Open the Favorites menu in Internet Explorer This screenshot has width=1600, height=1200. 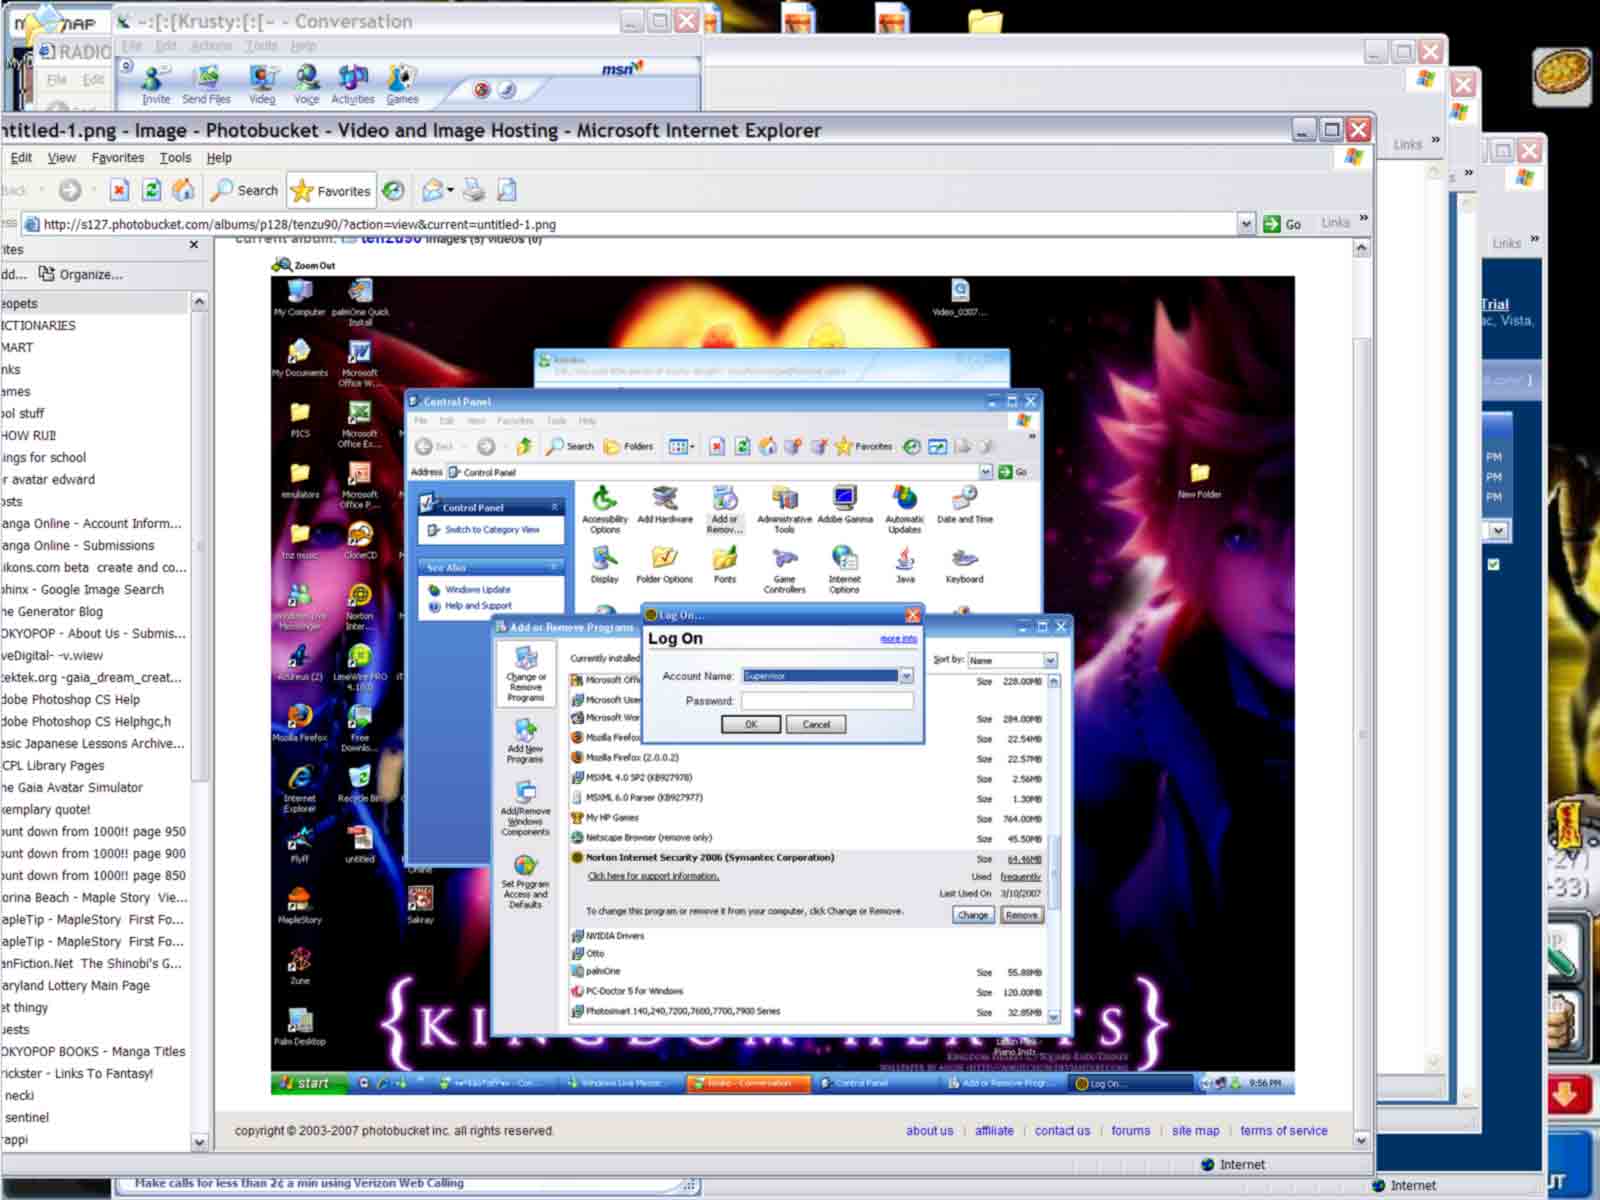(x=118, y=158)
